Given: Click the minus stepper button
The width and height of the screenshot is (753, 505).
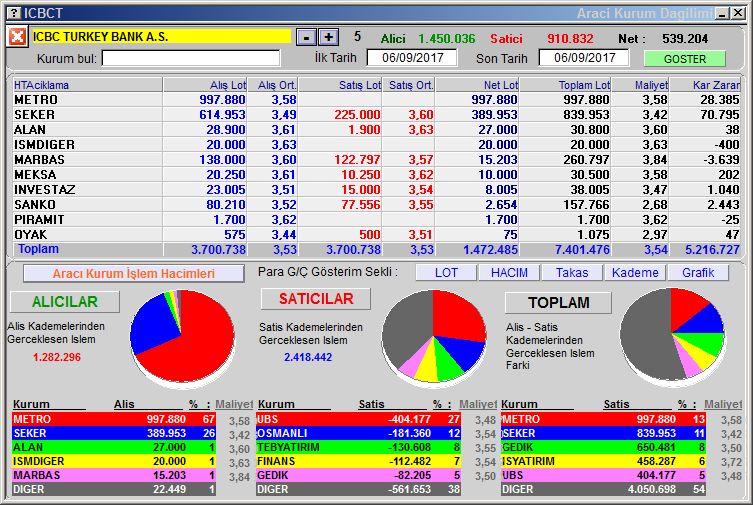Looking at the screenshot, I should coord(306,37).
